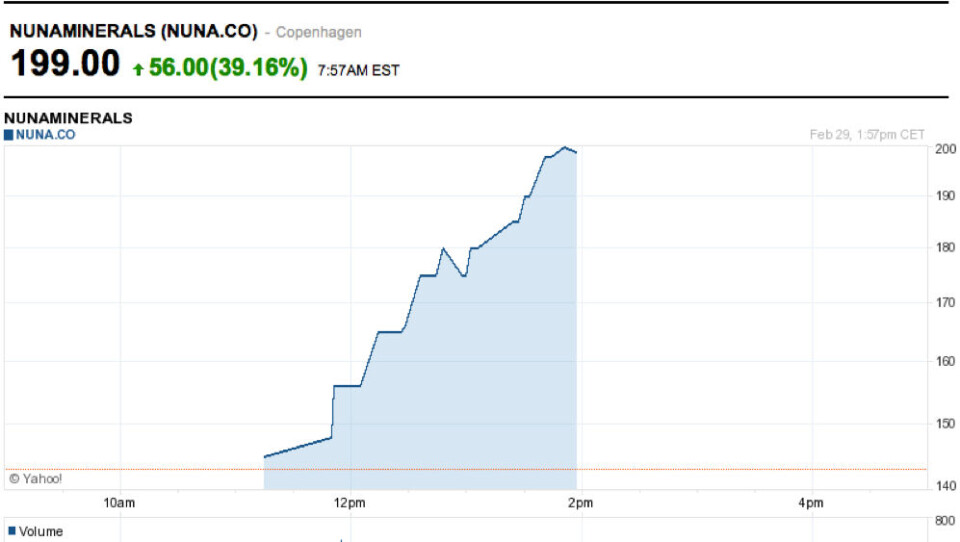Click the 160 price axis label

click(x=945, y=361)
